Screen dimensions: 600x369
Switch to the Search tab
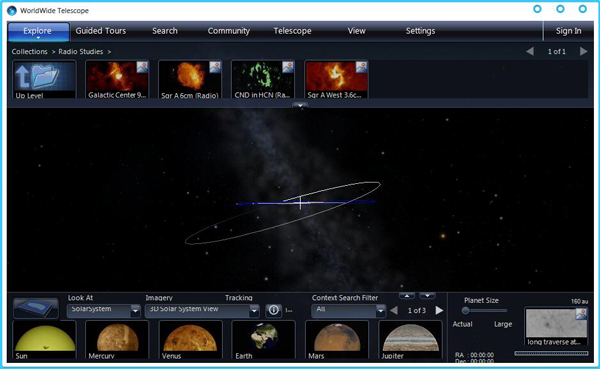pyautogui.click(x=165, y=31)
